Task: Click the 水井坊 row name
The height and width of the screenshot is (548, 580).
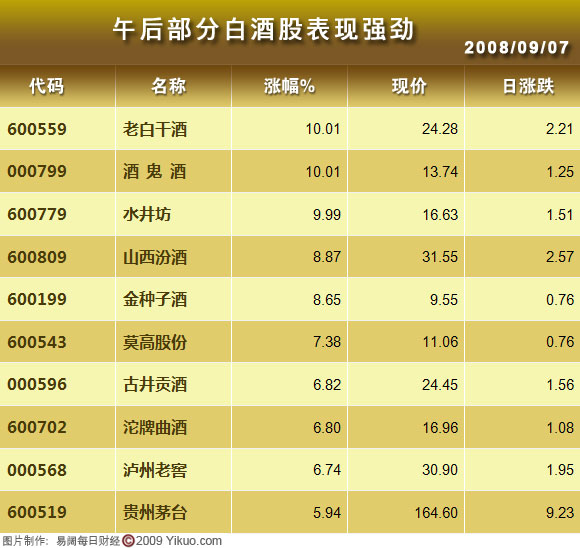Action: [x=147, y=214]
